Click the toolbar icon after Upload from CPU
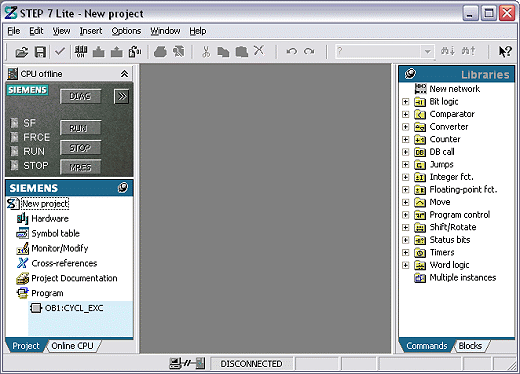This screenshot has width=520, height=374. 135,52
